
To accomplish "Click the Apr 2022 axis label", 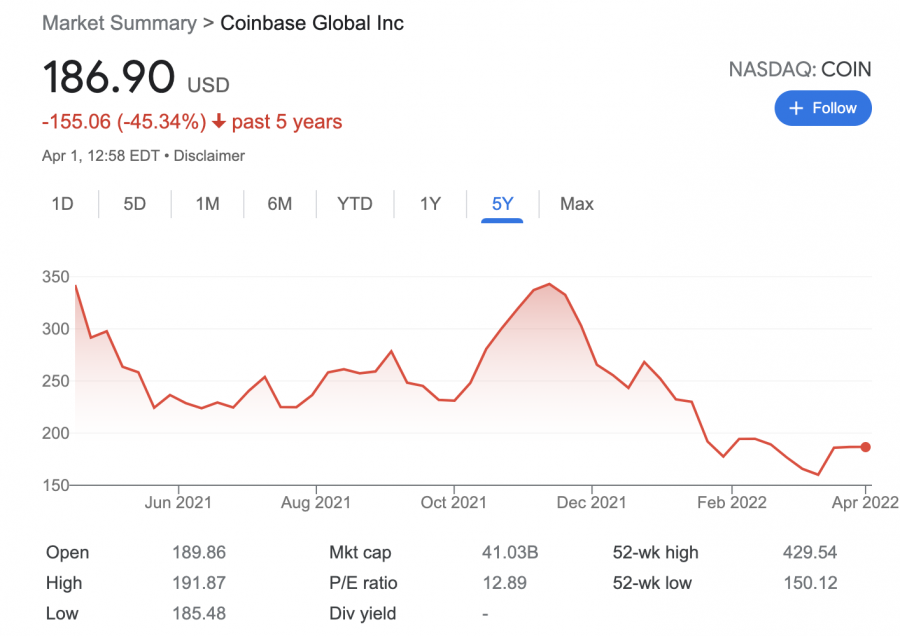I will pyautogui.click(x=865, y=503).
